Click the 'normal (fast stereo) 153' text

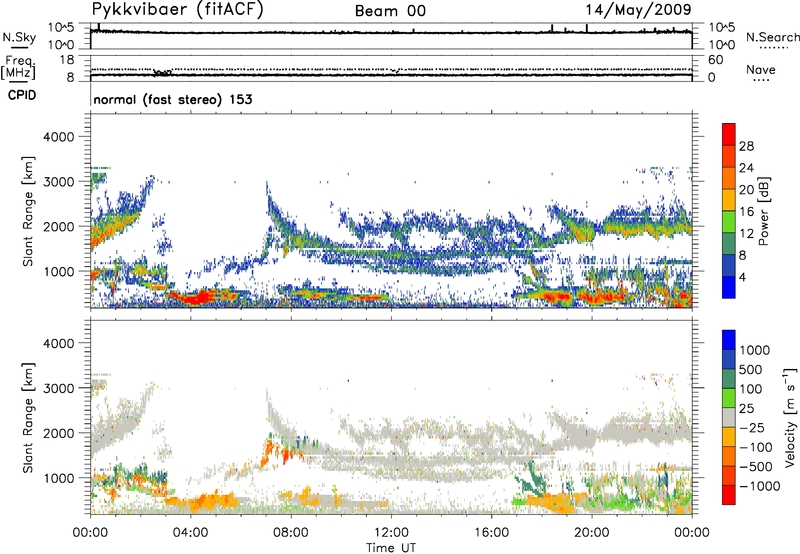click(x=173, y=99)
